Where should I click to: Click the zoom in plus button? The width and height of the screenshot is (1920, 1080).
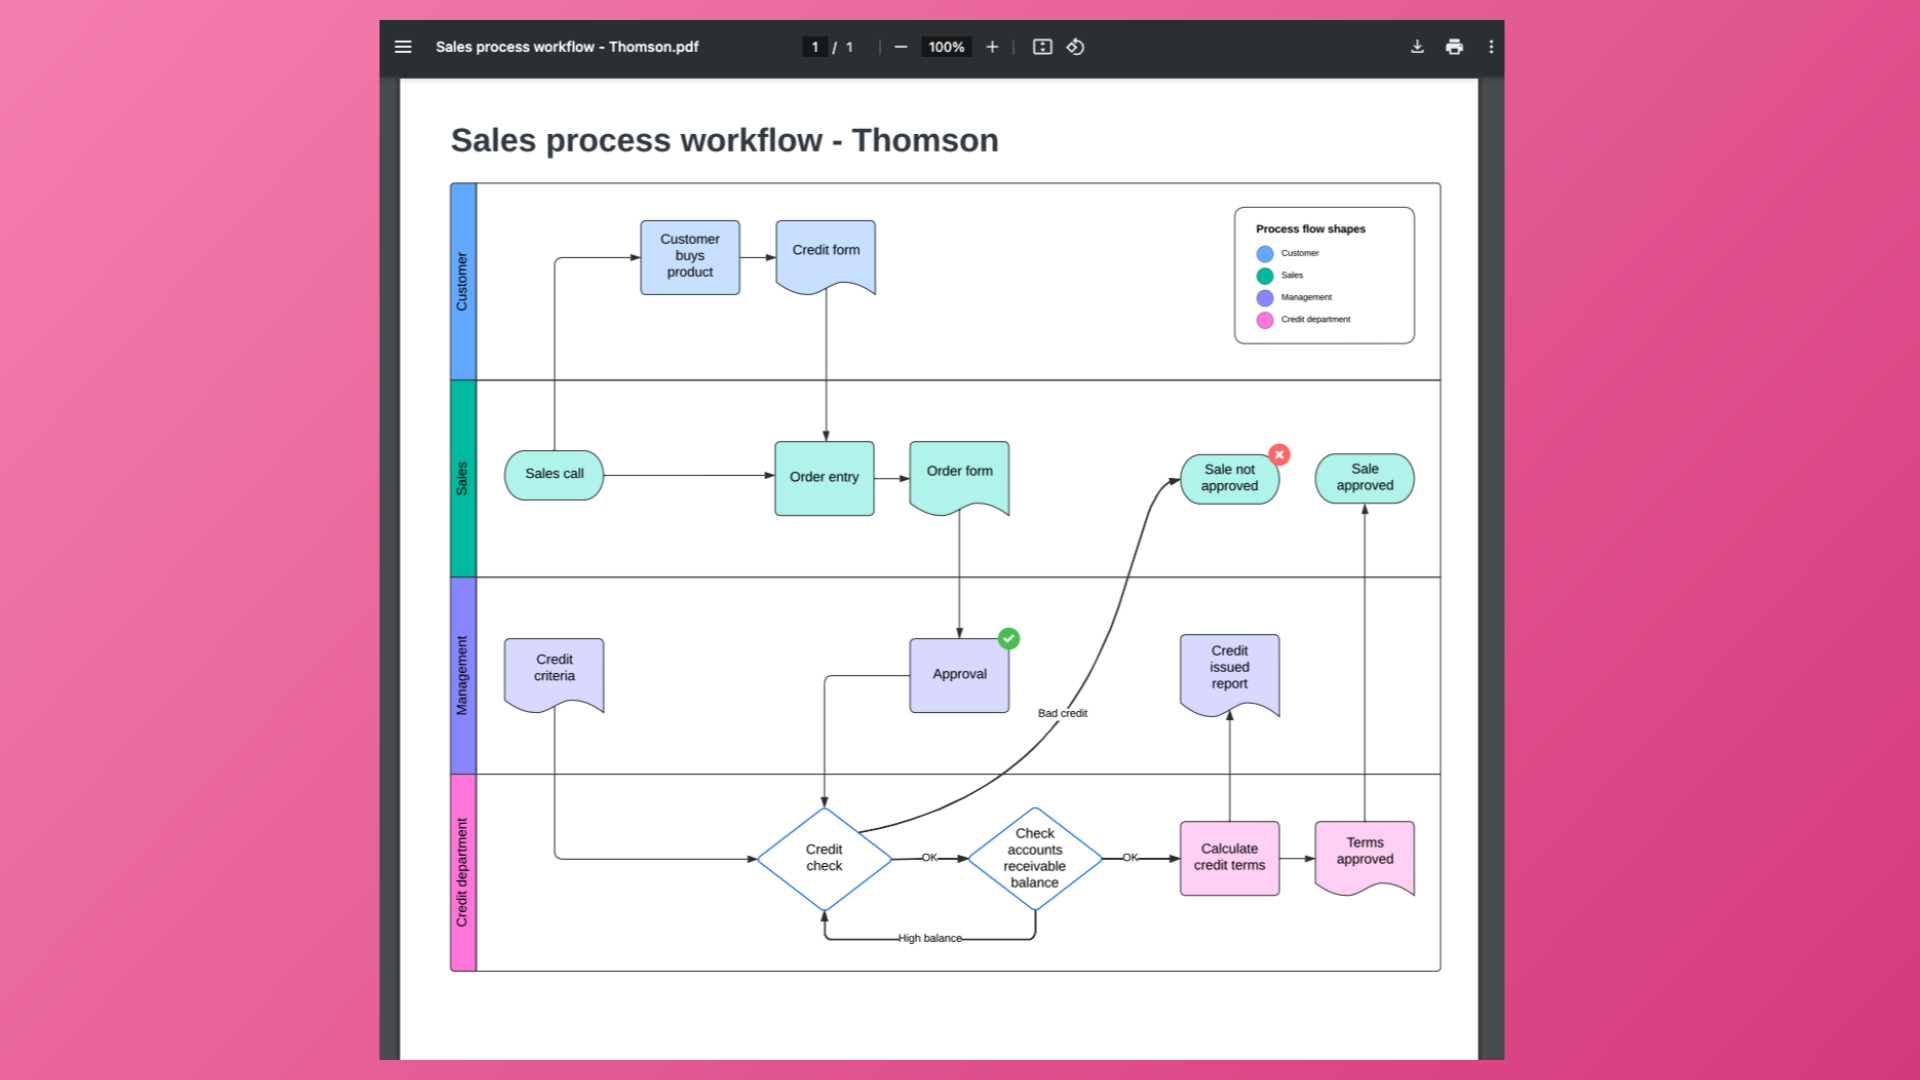point(992,47)
